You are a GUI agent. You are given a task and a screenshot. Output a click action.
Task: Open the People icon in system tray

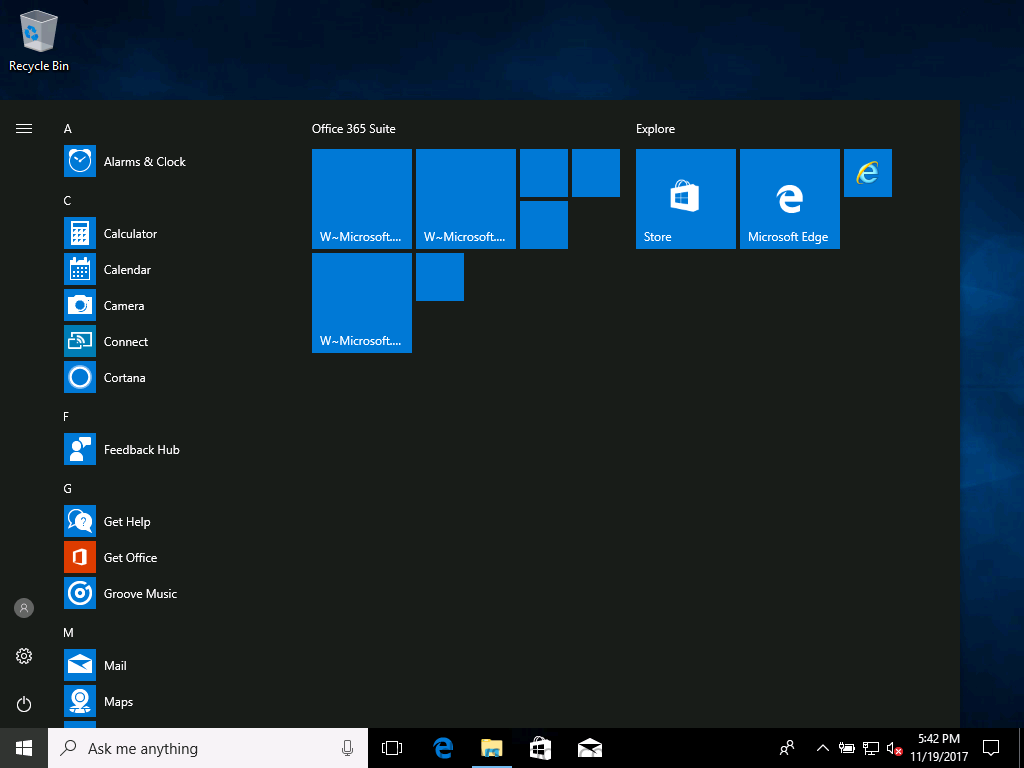point(788,748)
